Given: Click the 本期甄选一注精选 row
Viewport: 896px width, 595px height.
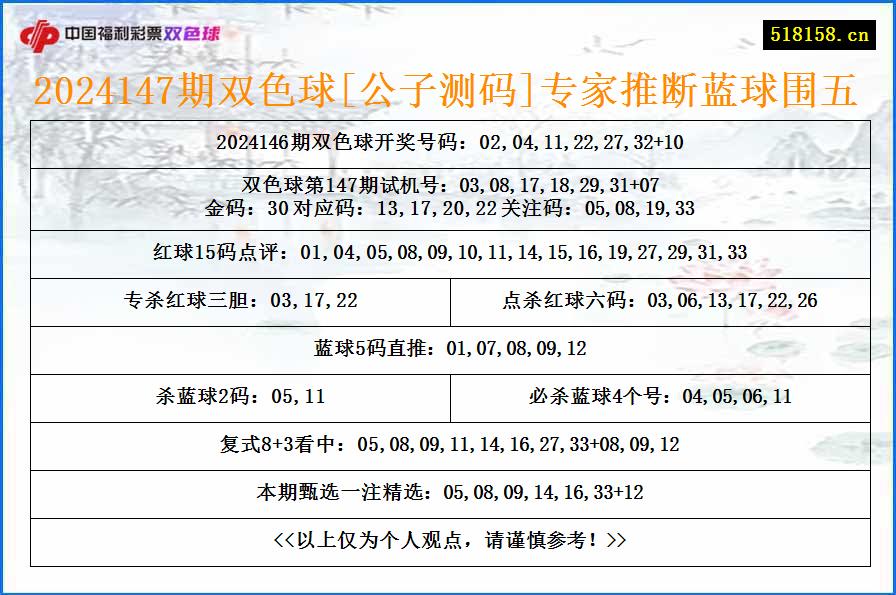Looking at the screenshot, I should (448, 491).
